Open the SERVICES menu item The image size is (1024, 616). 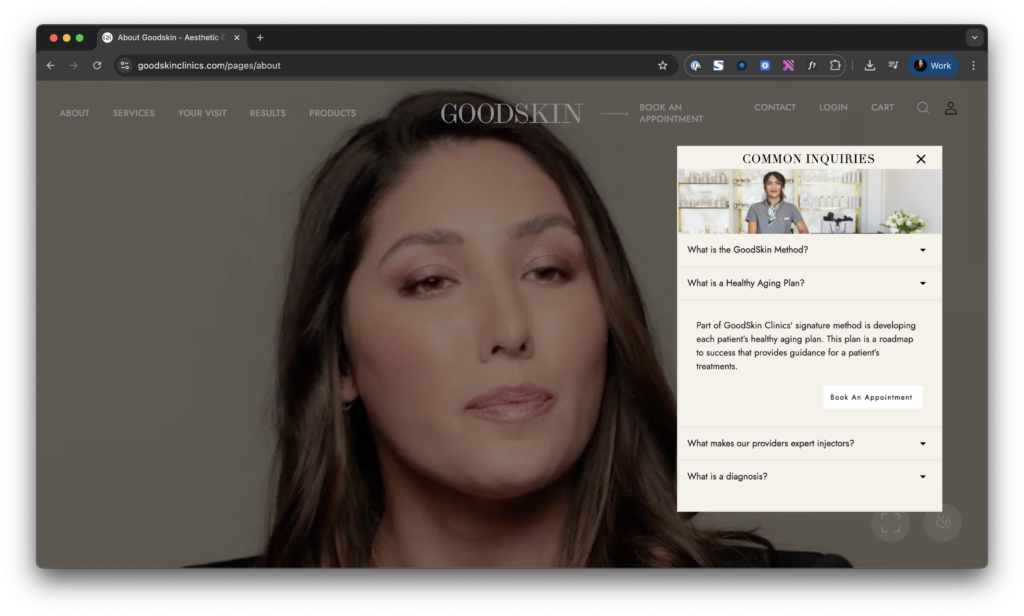[133, 113]
